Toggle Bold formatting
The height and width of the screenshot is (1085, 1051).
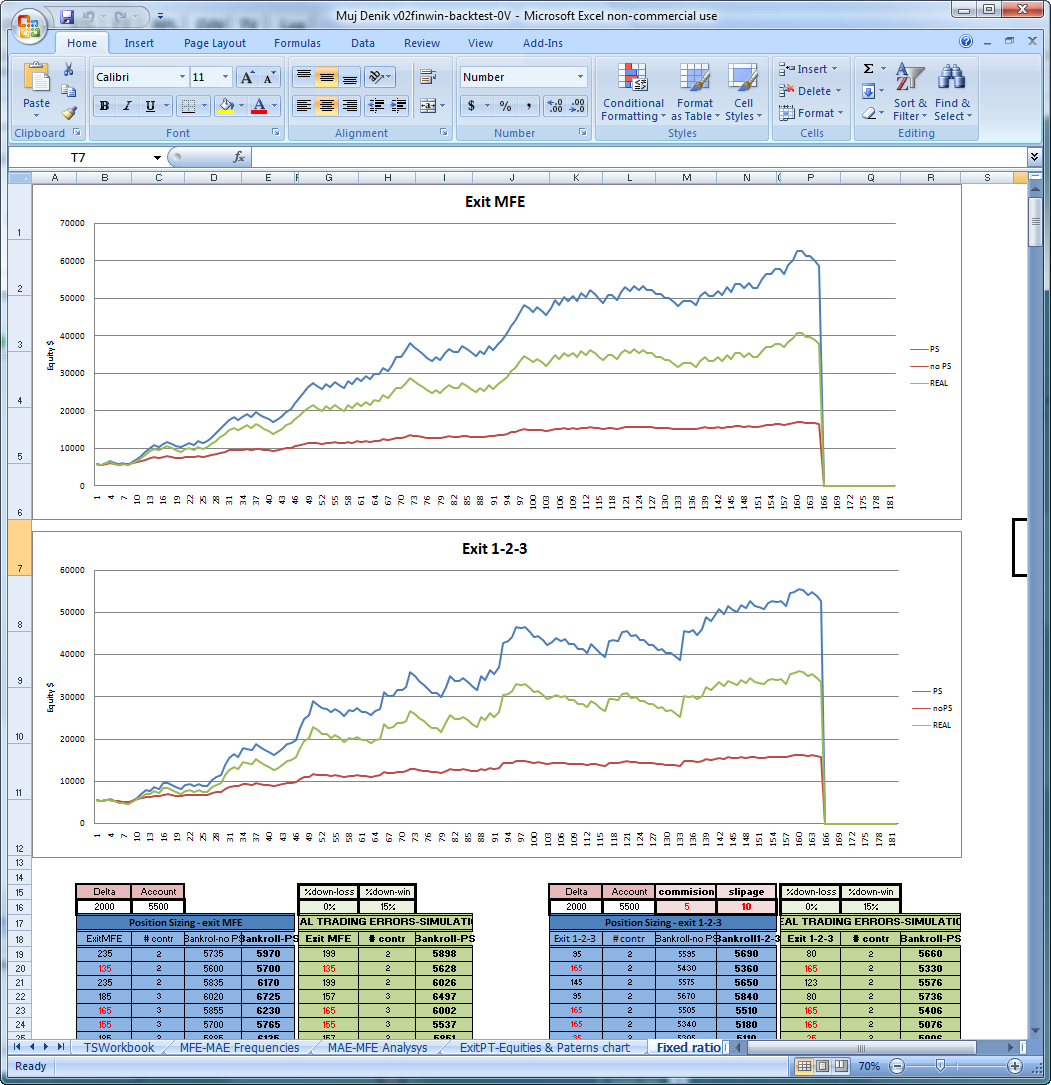coord(103,106)
